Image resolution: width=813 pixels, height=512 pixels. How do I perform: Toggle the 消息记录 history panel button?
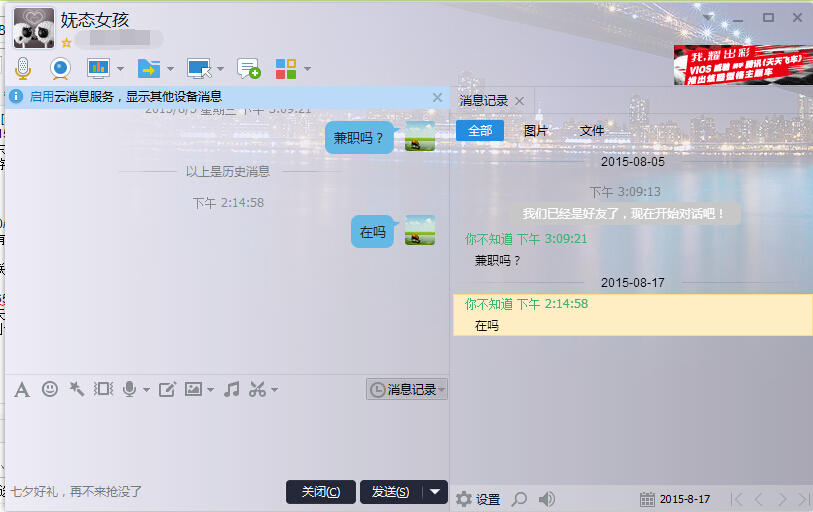(x=406, y=389)
